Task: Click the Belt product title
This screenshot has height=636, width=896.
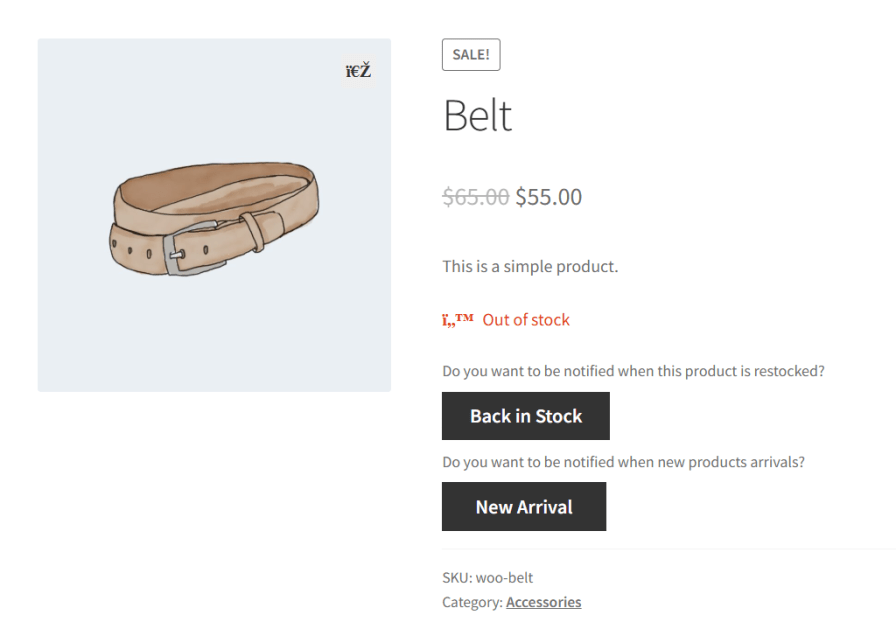Action: tap(478, 116)
